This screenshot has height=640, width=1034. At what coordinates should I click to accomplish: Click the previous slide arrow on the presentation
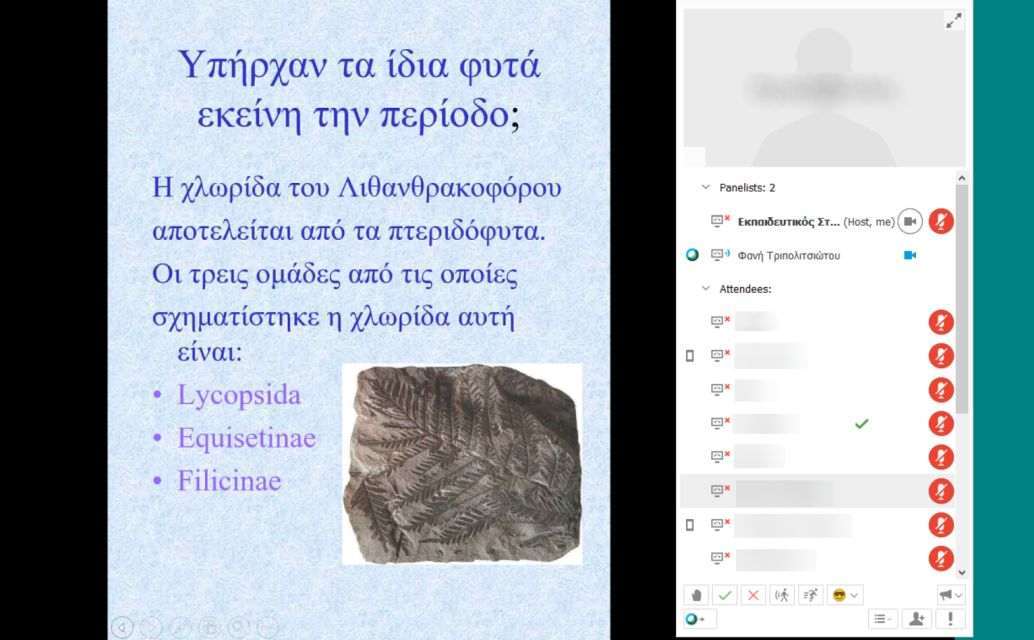[x=122, y=627]
